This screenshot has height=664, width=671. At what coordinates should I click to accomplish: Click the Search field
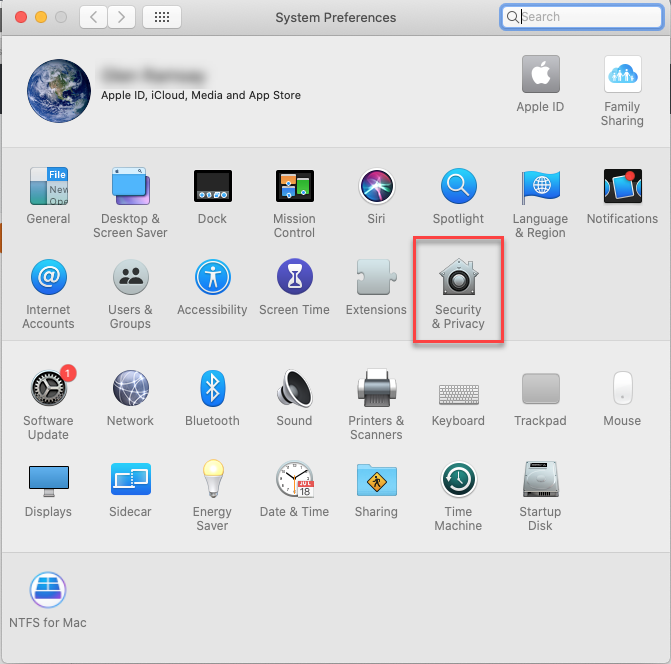[582, 17]
